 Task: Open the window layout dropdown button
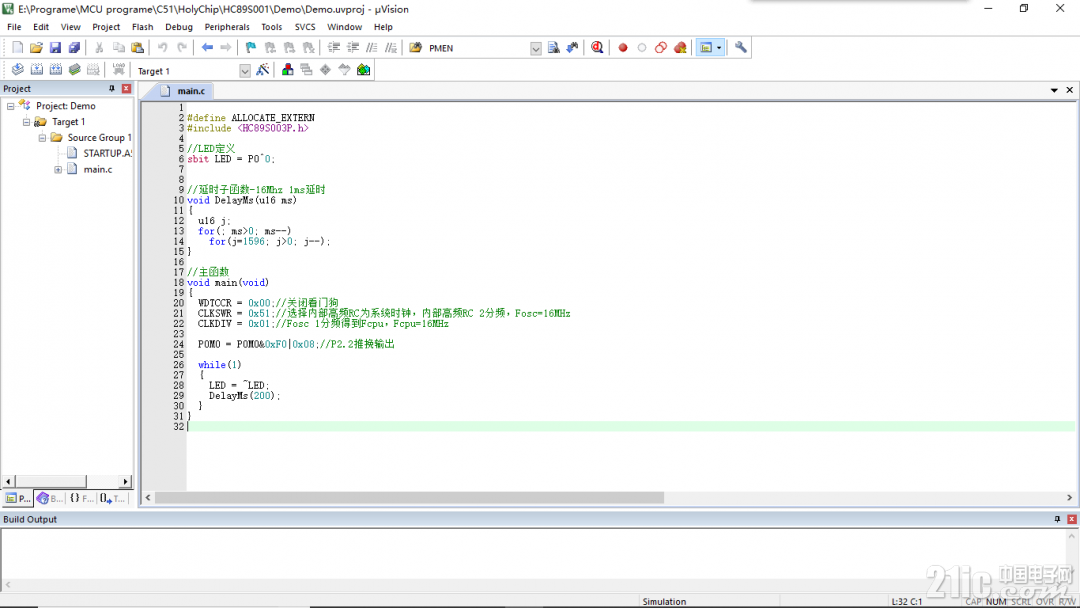pyautogui.click(x=710, y=48)
